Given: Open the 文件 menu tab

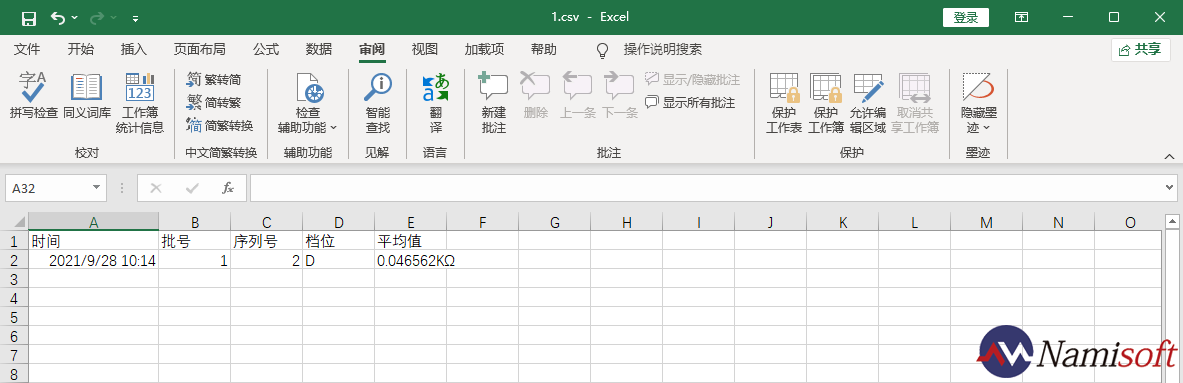Looking at the screenshot, I should (x=27, y=50).
